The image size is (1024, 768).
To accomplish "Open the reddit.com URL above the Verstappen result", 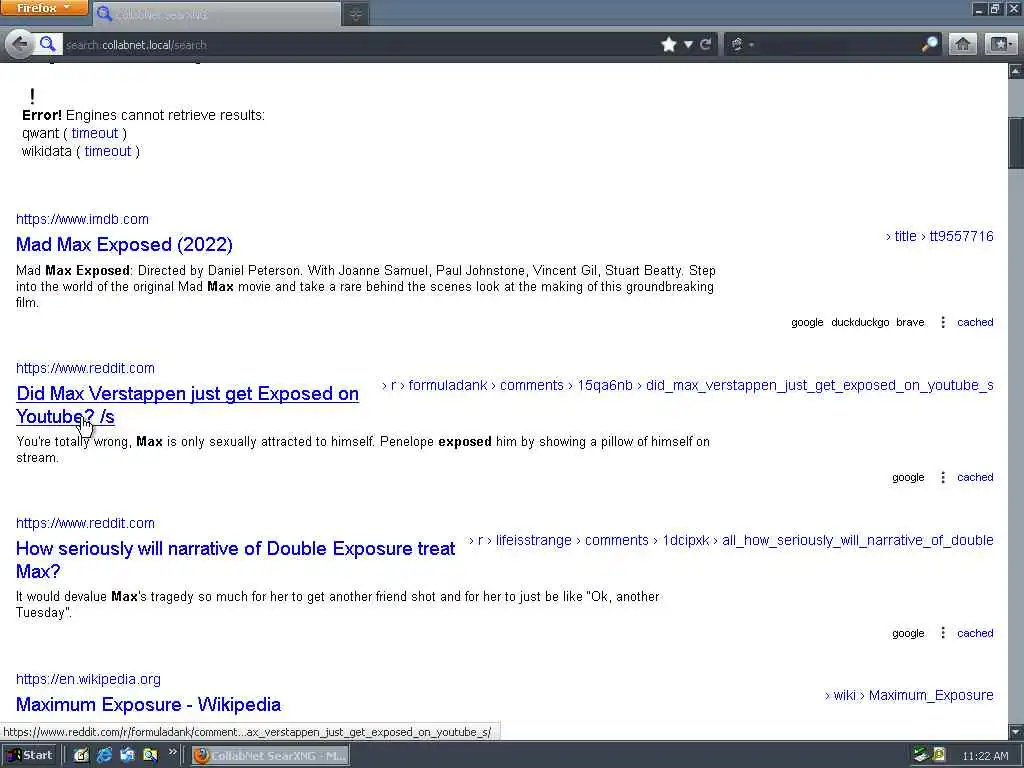I will [86, 368].
